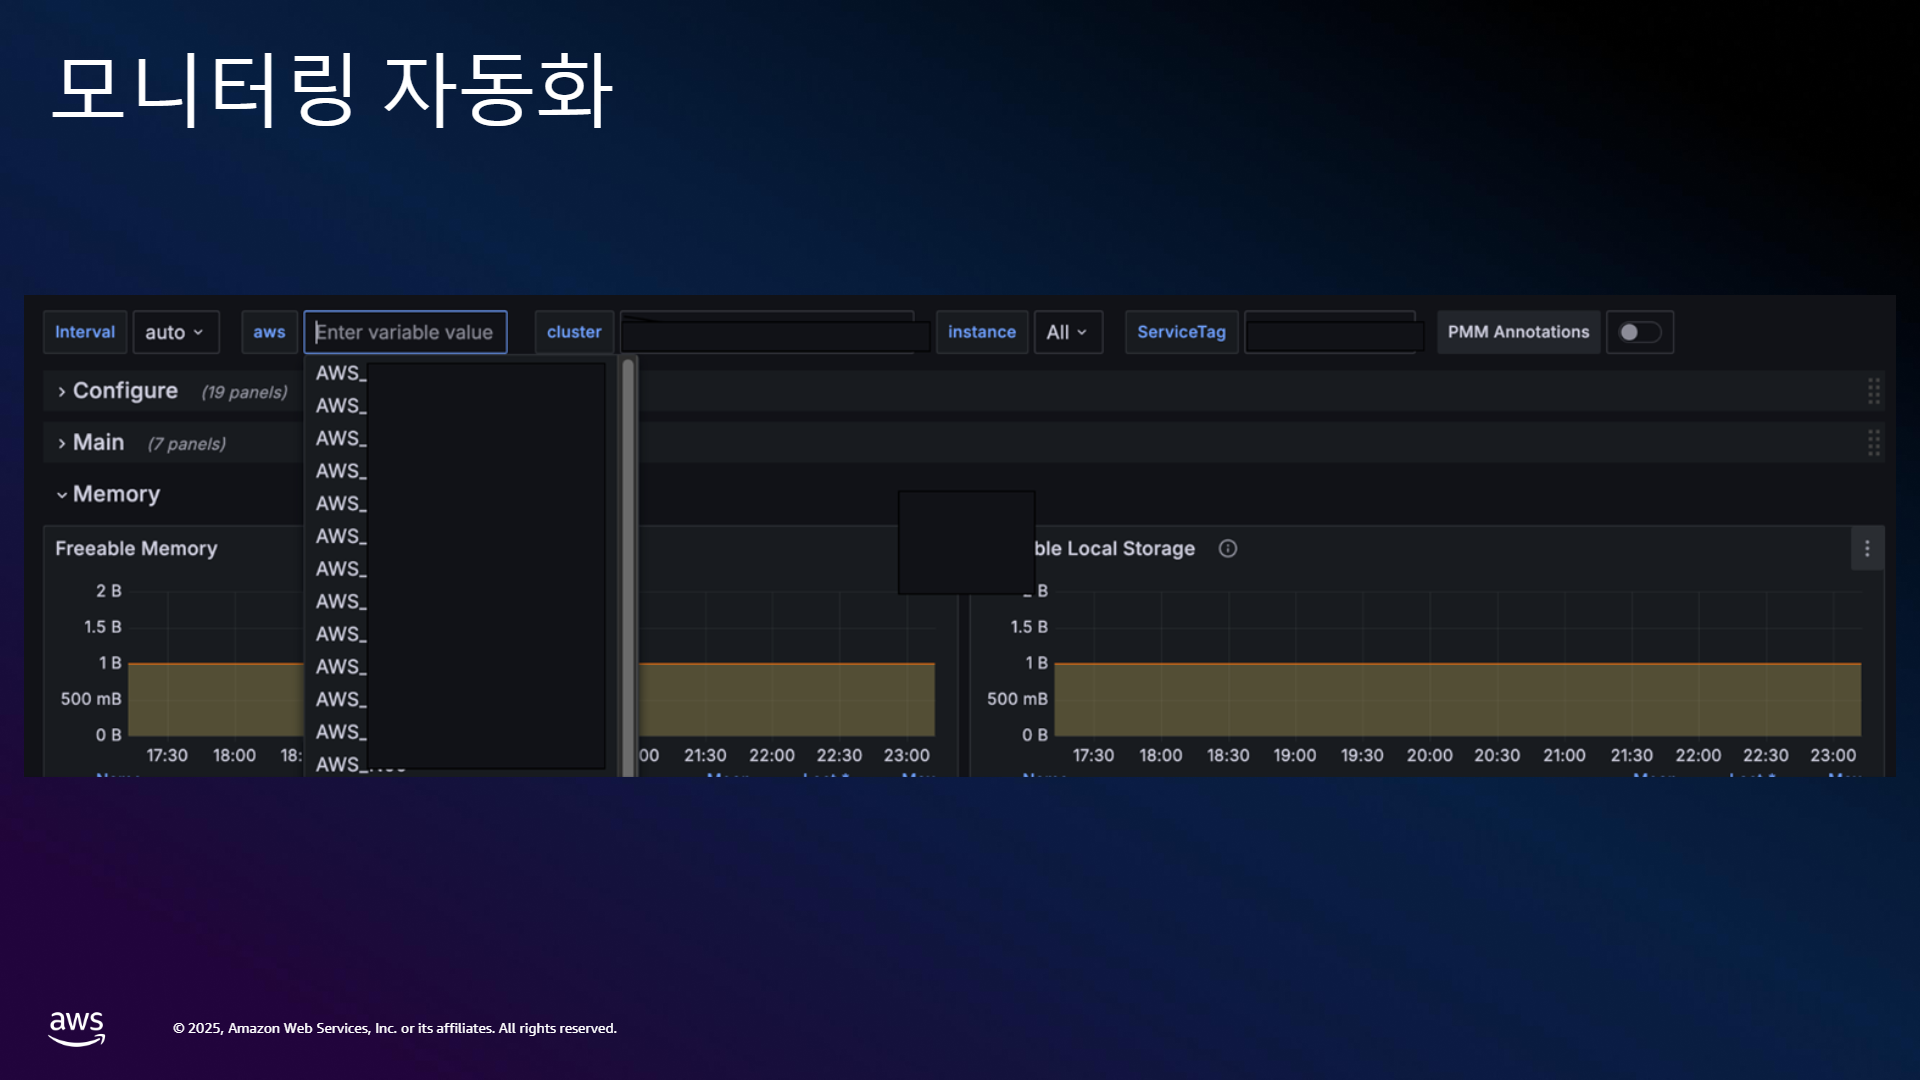Open the Local Storage panel menu dots
This screenshot has width=1920, height=1080.
pos(1867,548)
